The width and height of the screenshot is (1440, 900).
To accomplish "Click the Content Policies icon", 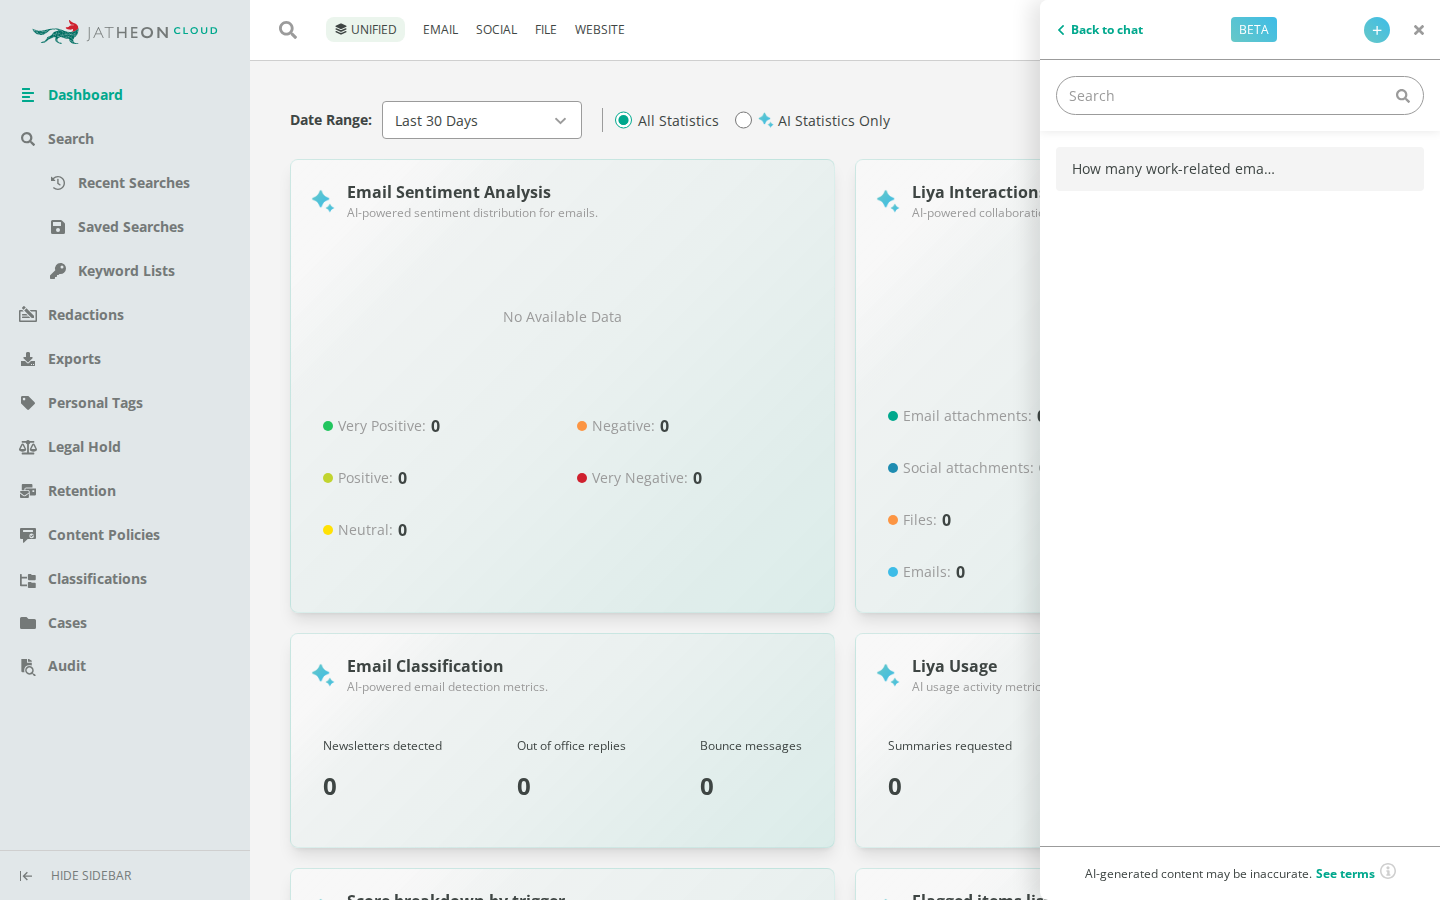I will [x=28, y=535].
